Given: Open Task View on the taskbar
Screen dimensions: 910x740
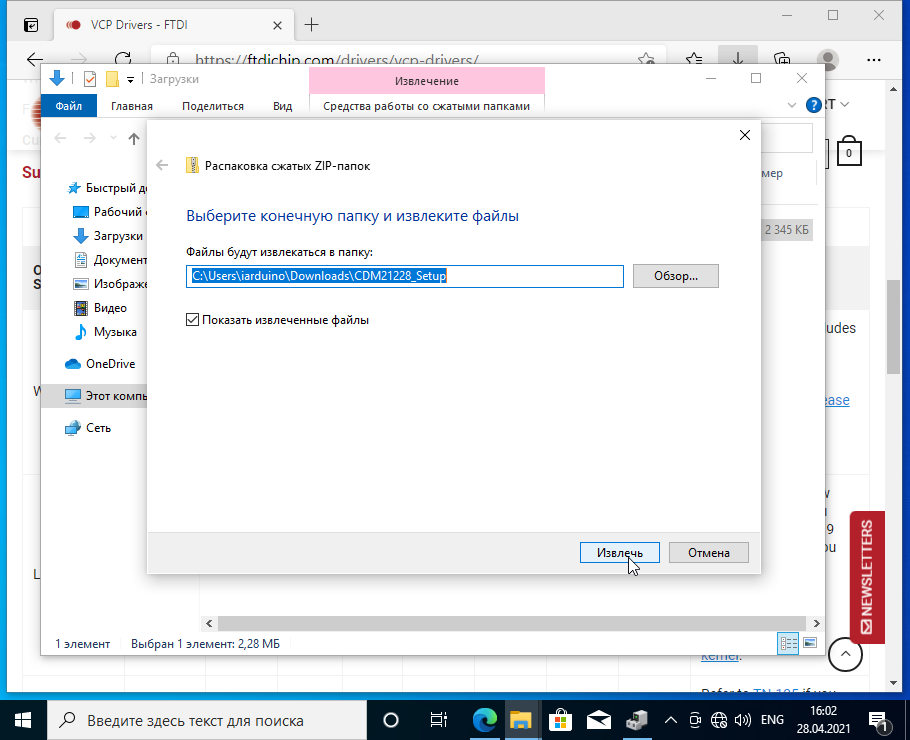Looking at the screenshot, I should pyautogui.click(x=438, y=720).
